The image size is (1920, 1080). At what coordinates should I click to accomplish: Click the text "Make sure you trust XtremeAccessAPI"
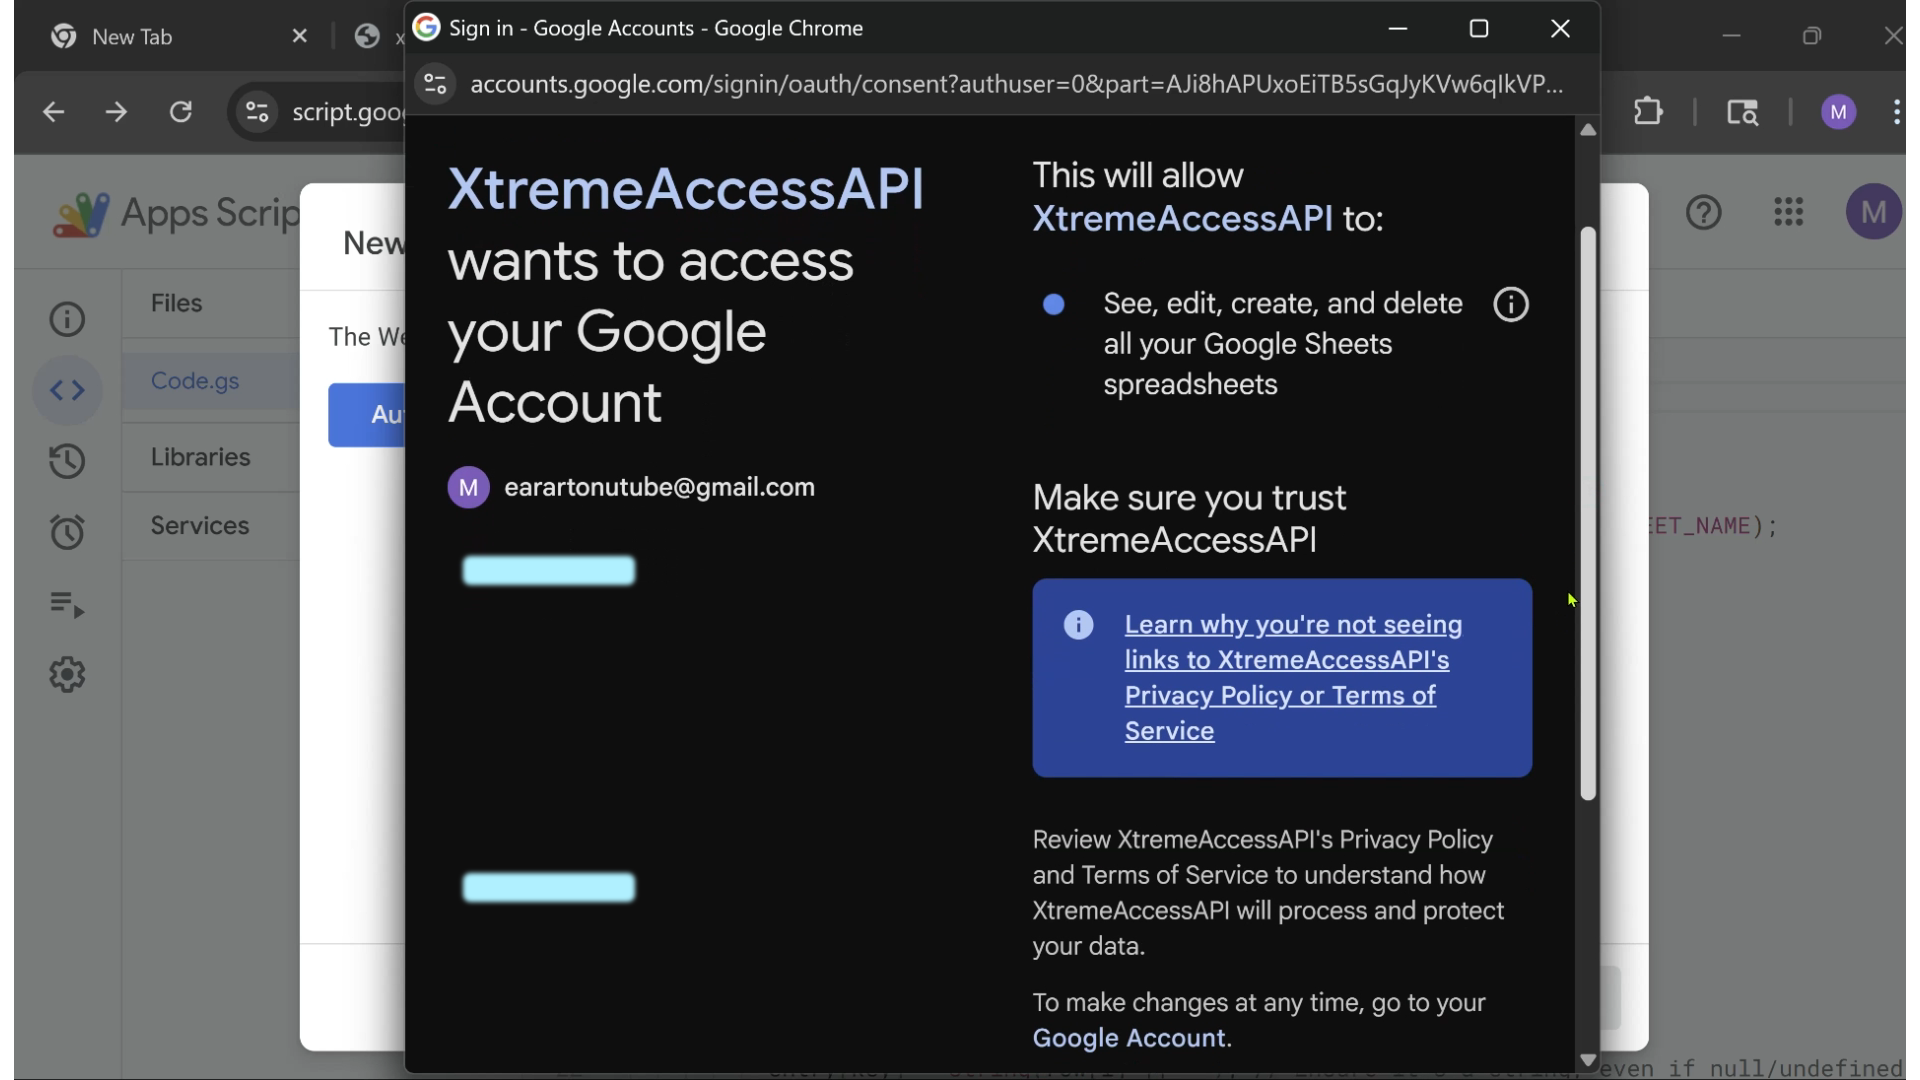coord(1189,519)
